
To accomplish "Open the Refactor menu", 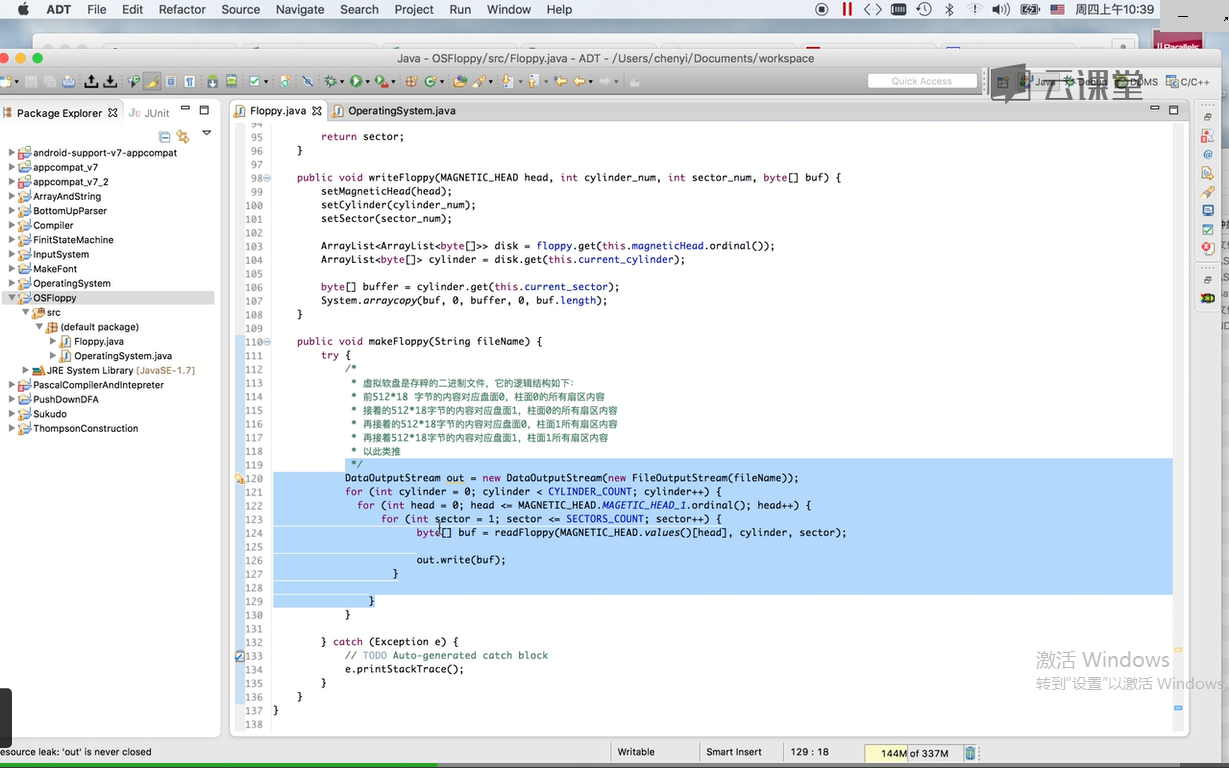I will [x=182, y=9].
